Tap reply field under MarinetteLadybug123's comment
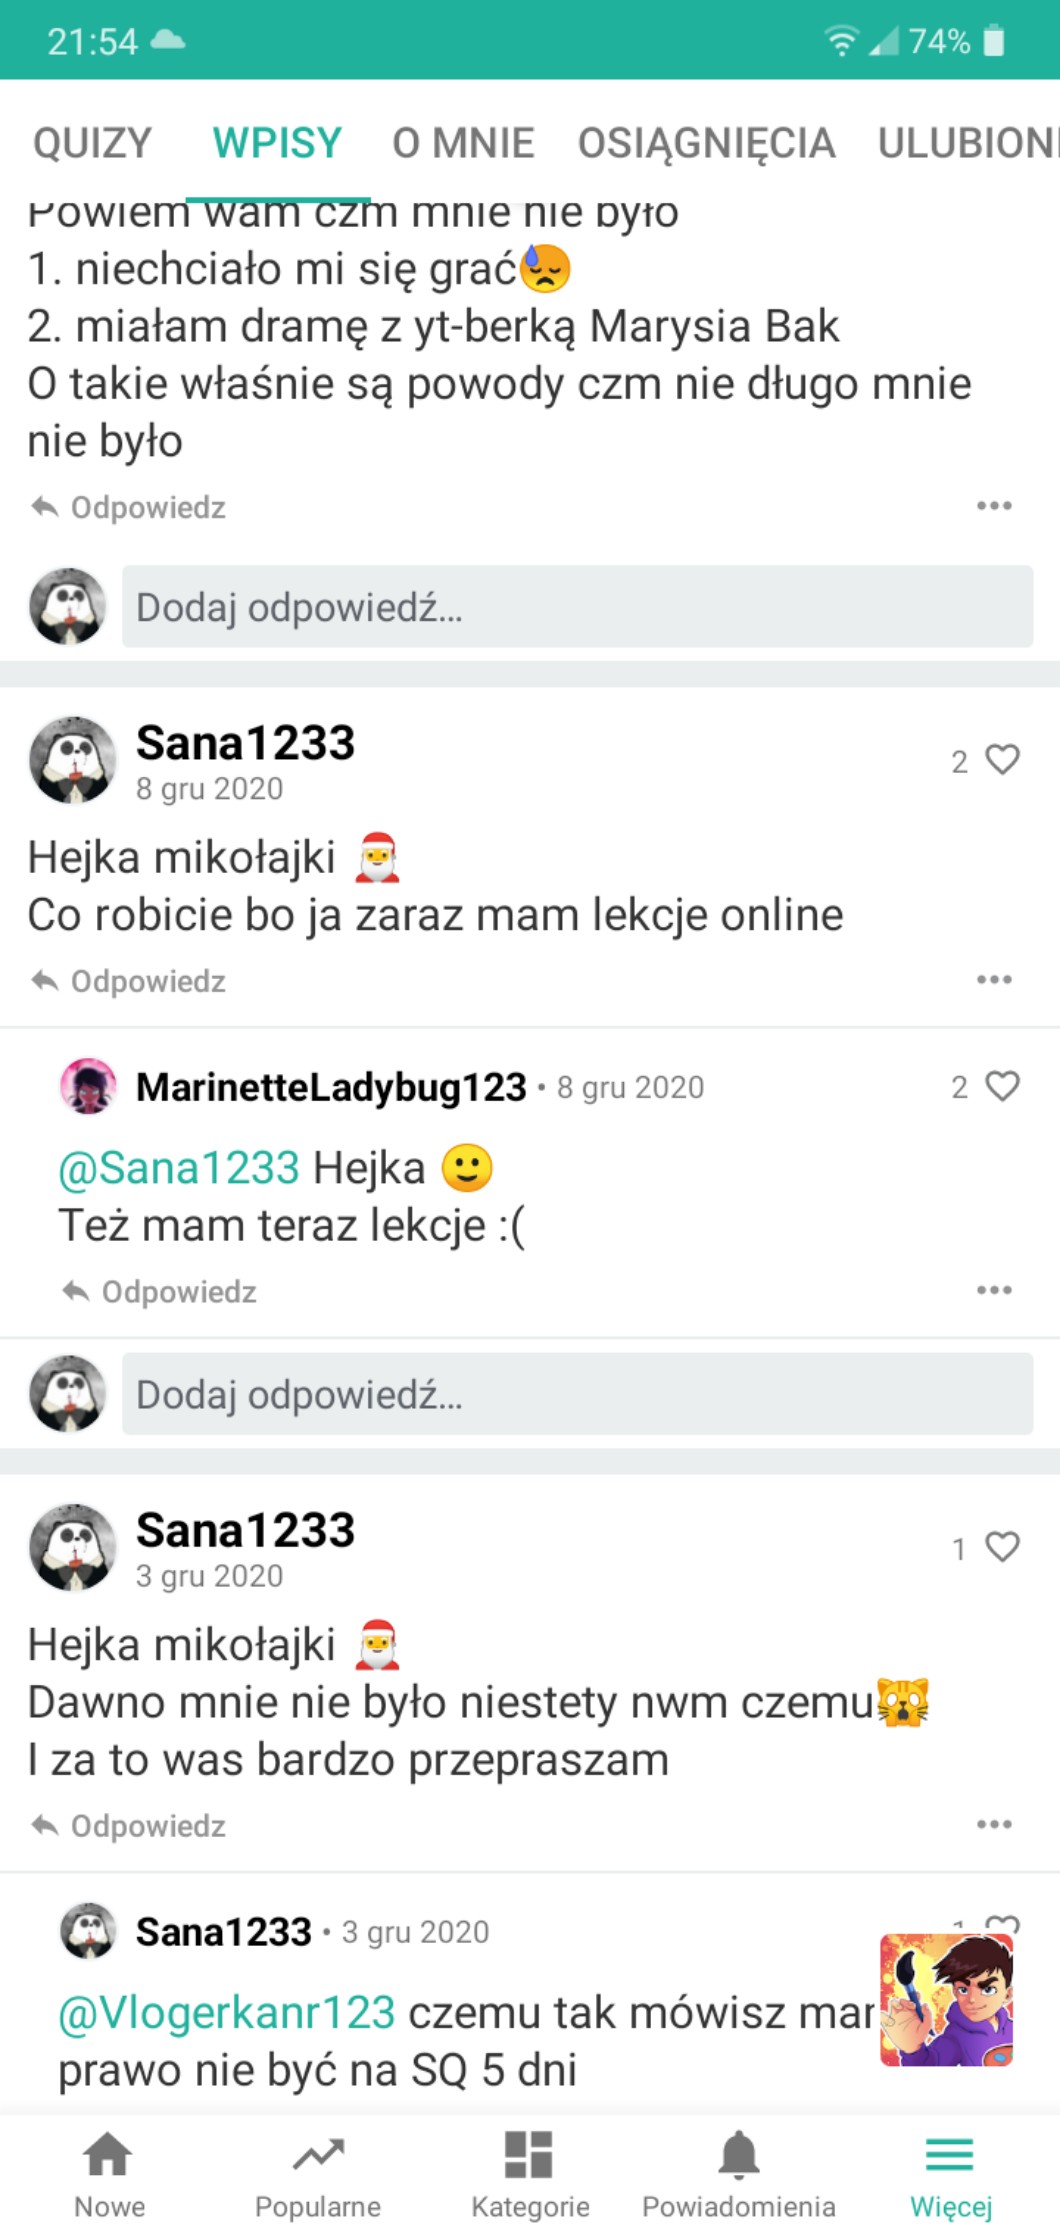This screenshot has height=2237, width=1060. [577, 1394]
